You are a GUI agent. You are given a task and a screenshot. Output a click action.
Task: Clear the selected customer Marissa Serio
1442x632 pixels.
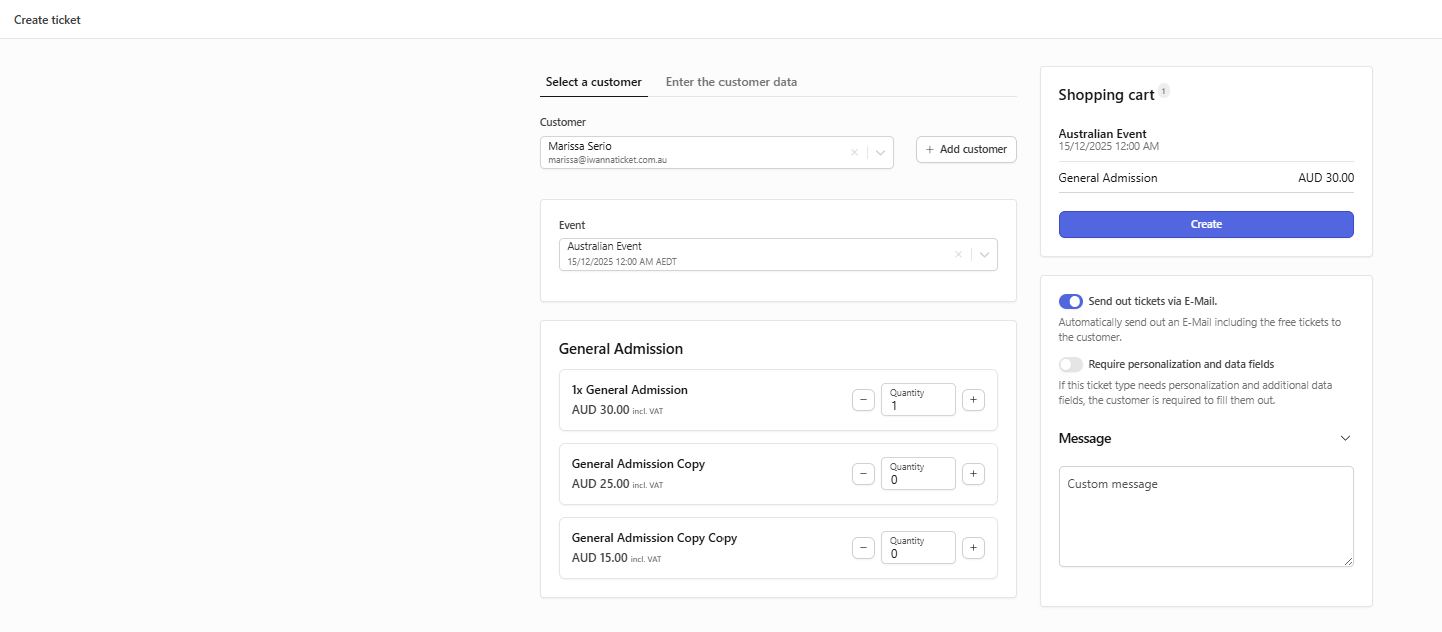[854, 153]
